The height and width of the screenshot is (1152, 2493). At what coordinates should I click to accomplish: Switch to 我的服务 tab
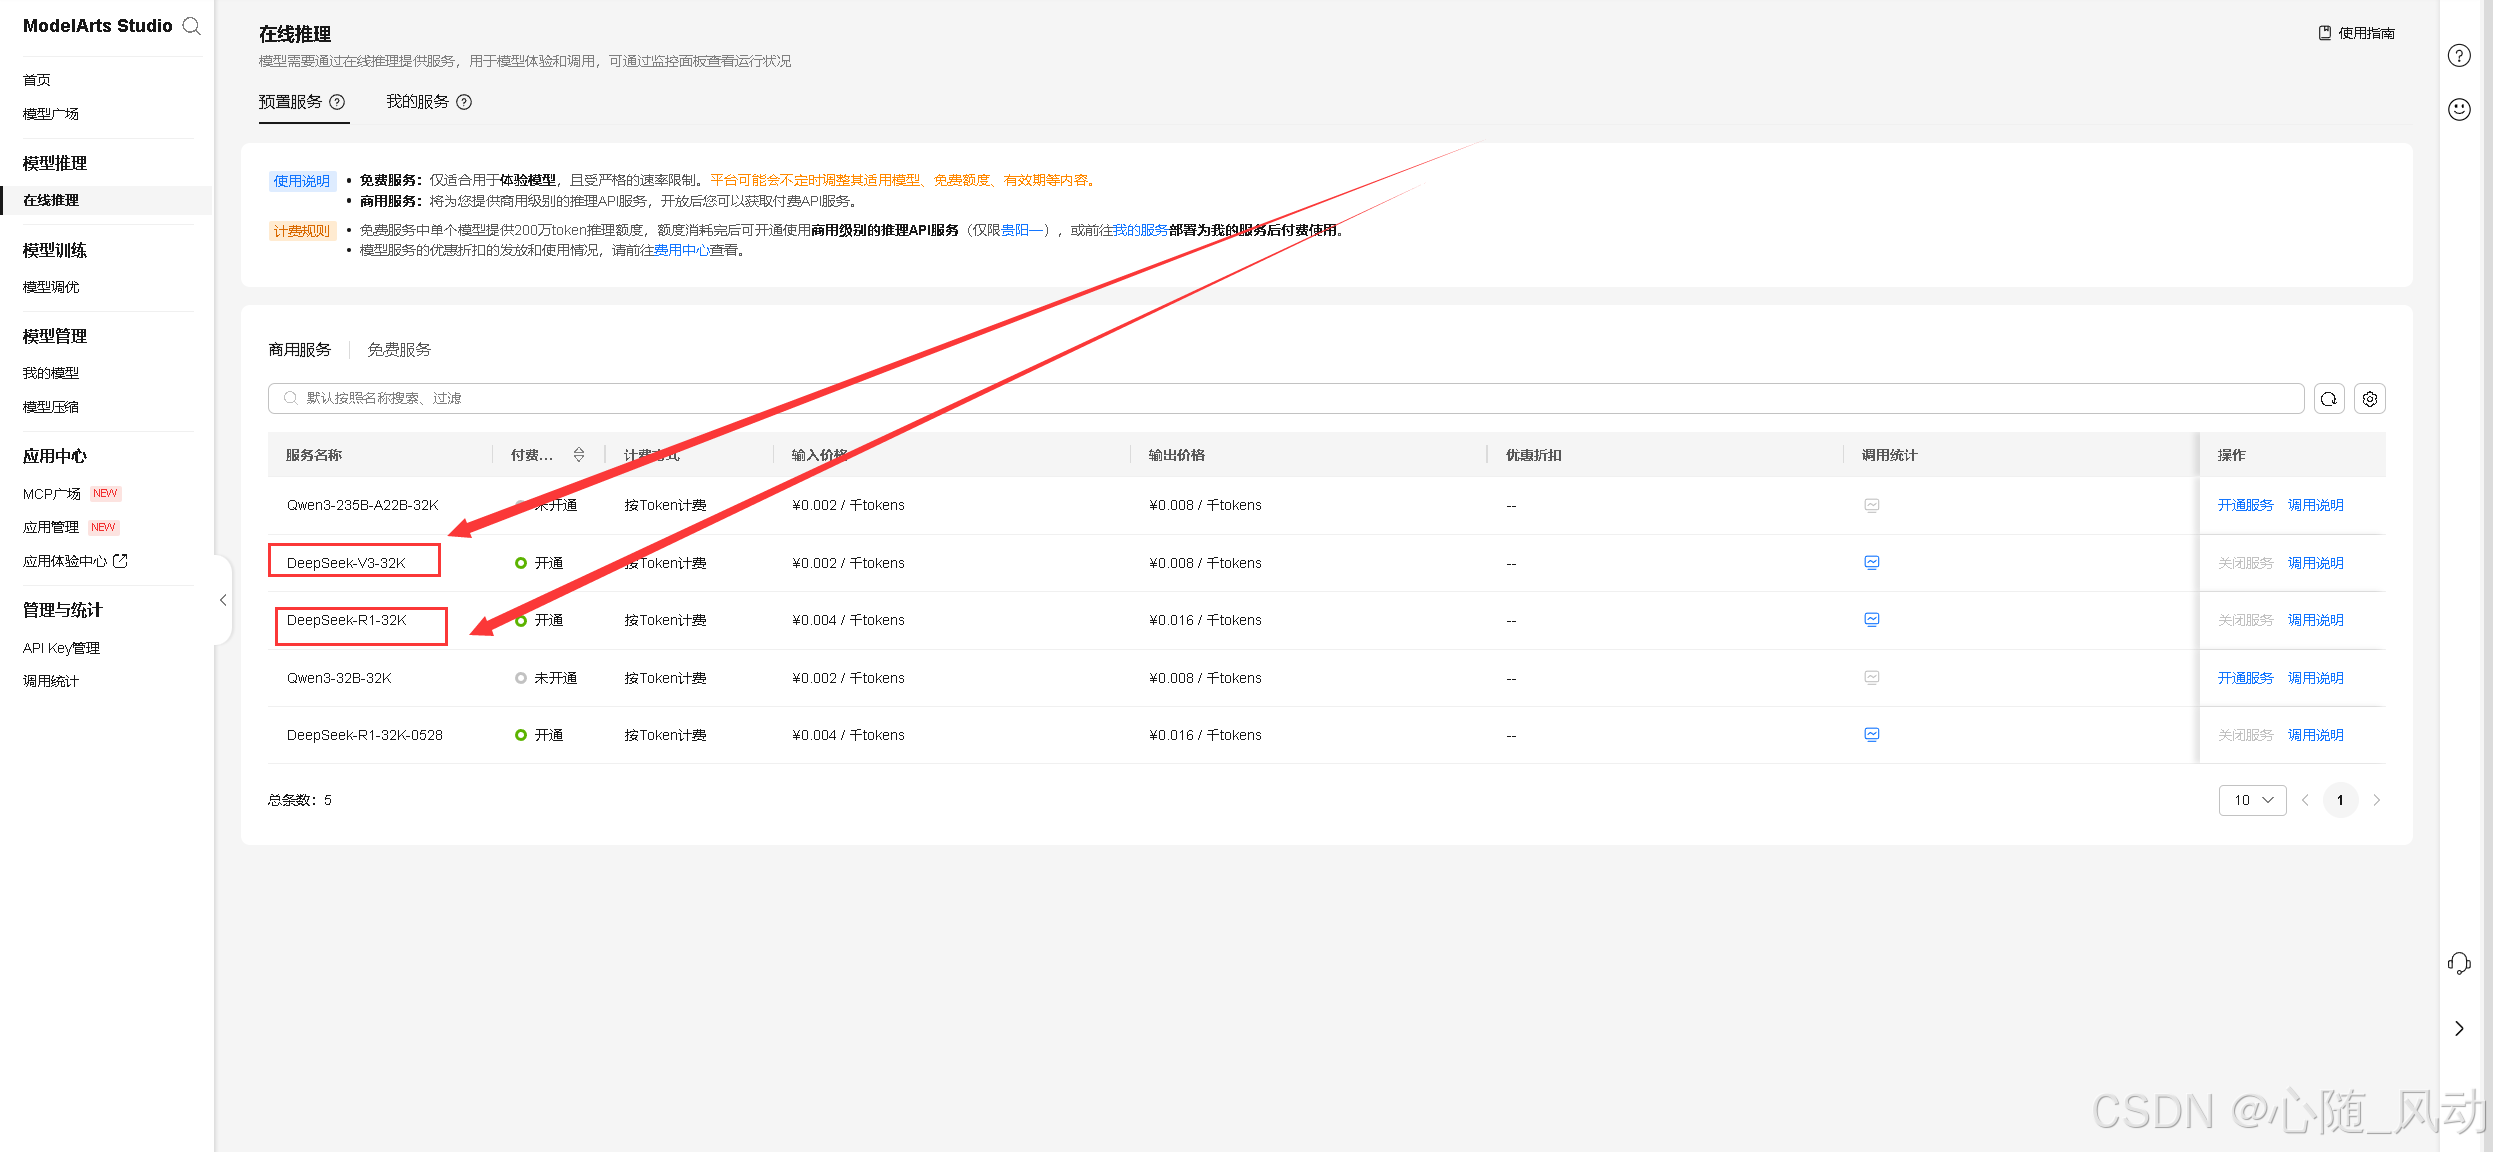[x=418, y=102]
